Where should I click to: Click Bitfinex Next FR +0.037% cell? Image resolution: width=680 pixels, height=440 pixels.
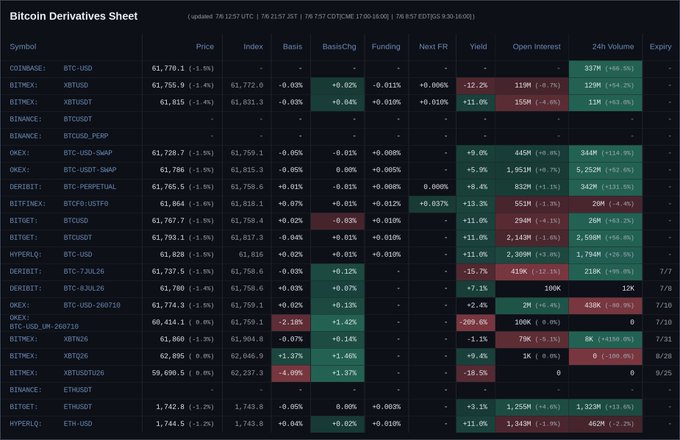coord(432,204)
